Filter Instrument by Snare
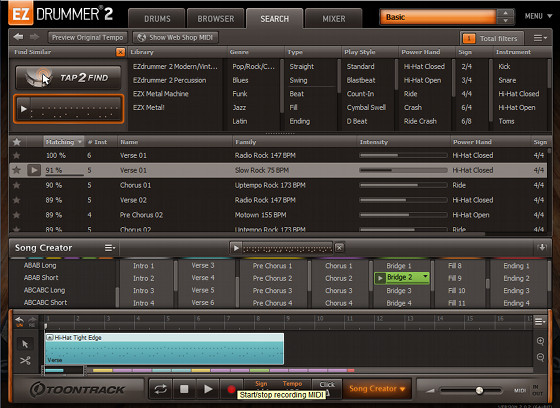This screenshot has width=560, height=408. [507, 80]
